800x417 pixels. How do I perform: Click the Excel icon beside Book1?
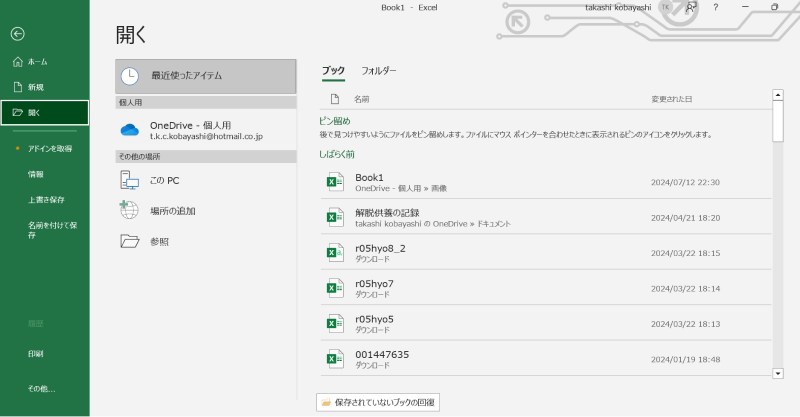point(335,182)
